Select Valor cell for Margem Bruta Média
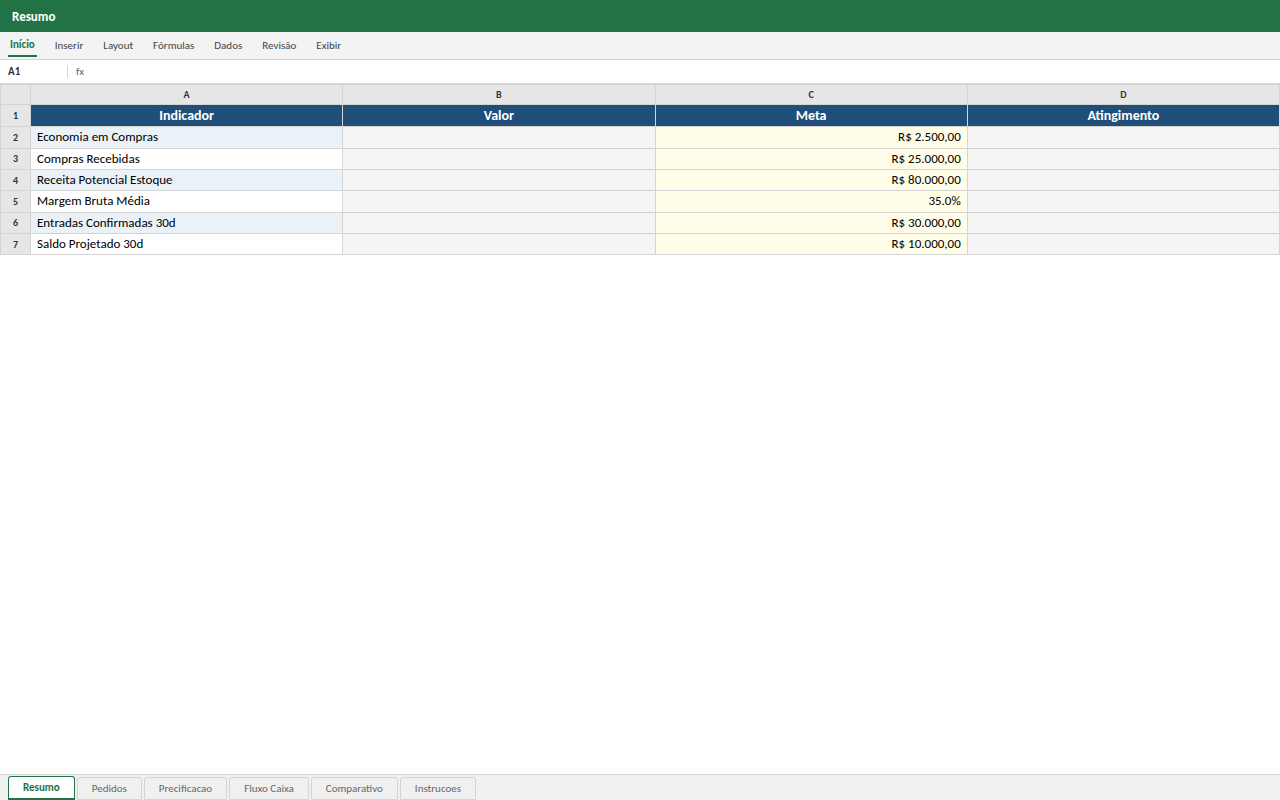 pyautogui.click(x=499, y=201)
